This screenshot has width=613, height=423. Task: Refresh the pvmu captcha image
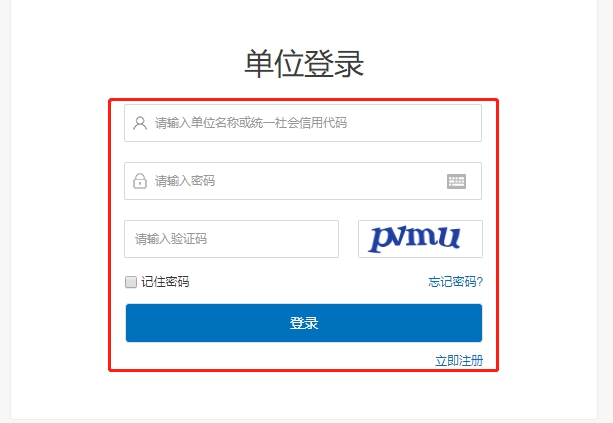coord(420,239)
